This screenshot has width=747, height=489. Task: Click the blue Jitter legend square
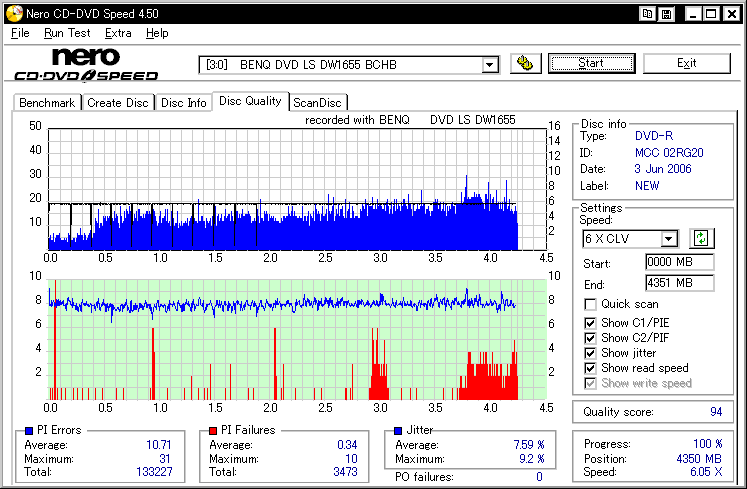pyautogui.click(x=398, y=431)
